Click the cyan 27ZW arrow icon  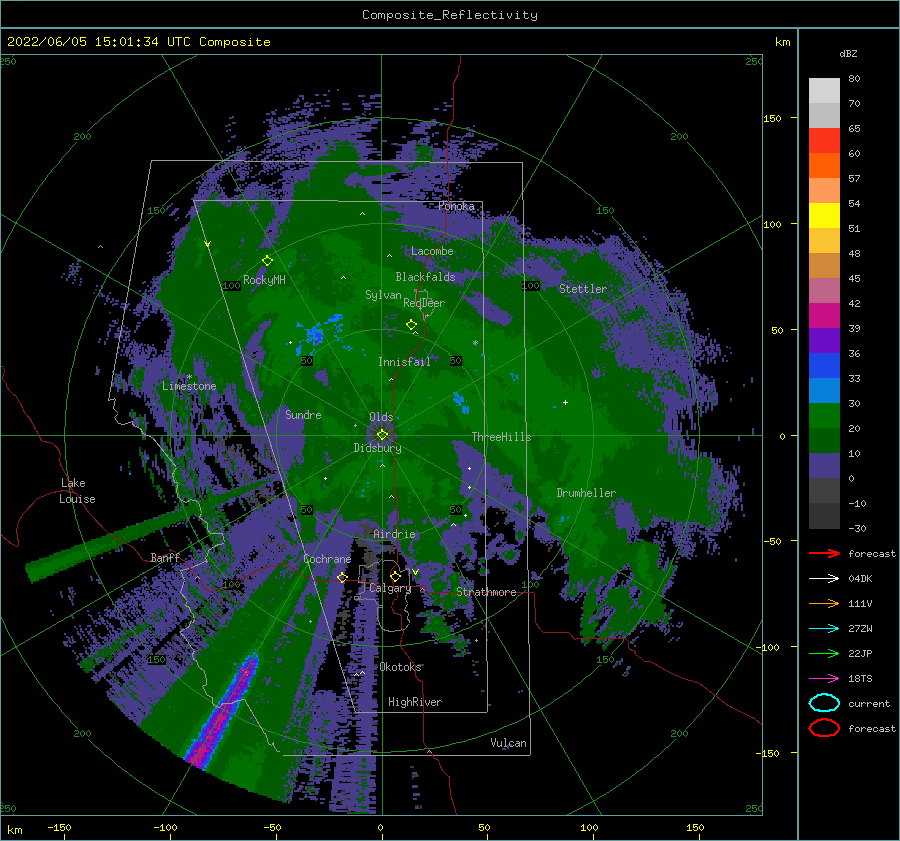[824, 629]
